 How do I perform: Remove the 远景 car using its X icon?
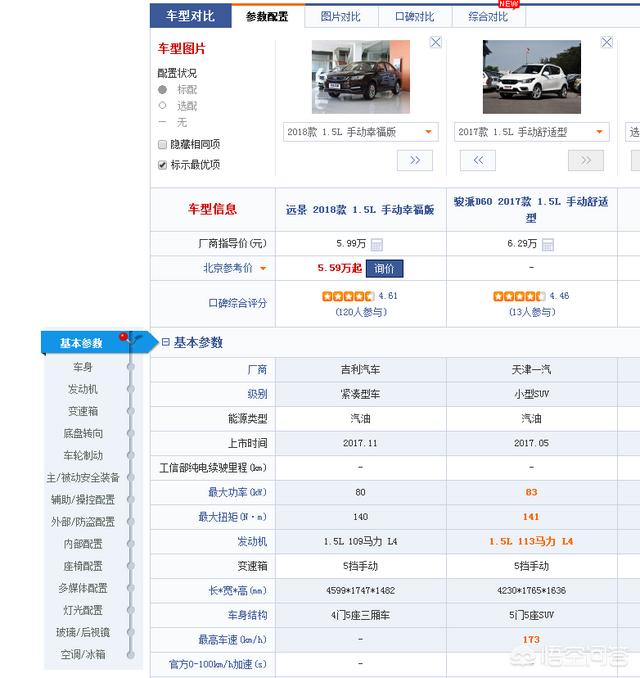(435, 42)
